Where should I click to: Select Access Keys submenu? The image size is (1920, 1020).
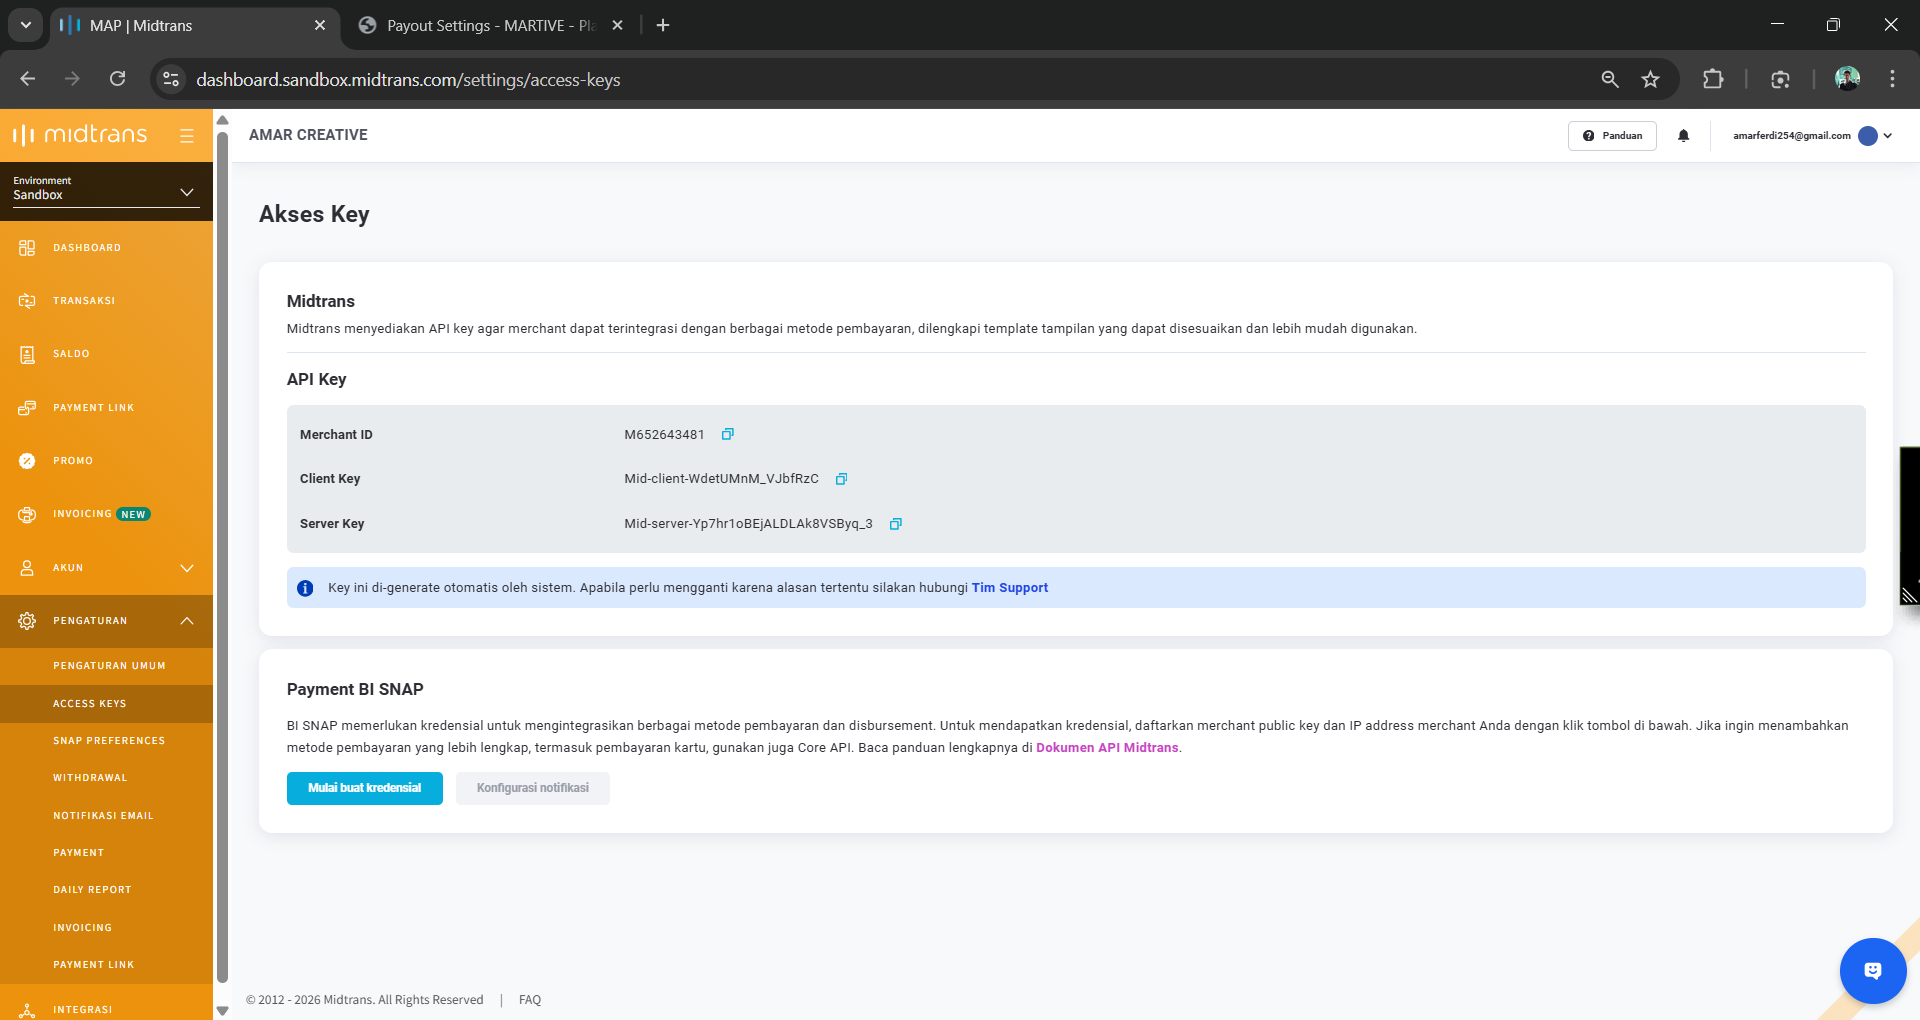[x=90, y=704]
